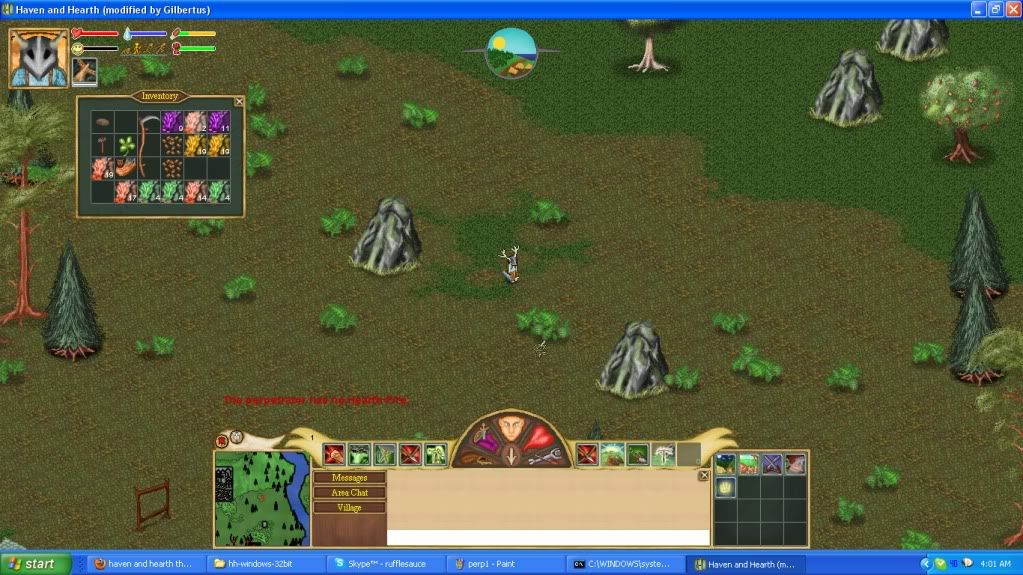Open equipment via sword icon in the arch menu
The width and height of the screenshot is (1023, 575).
point(483,435)
